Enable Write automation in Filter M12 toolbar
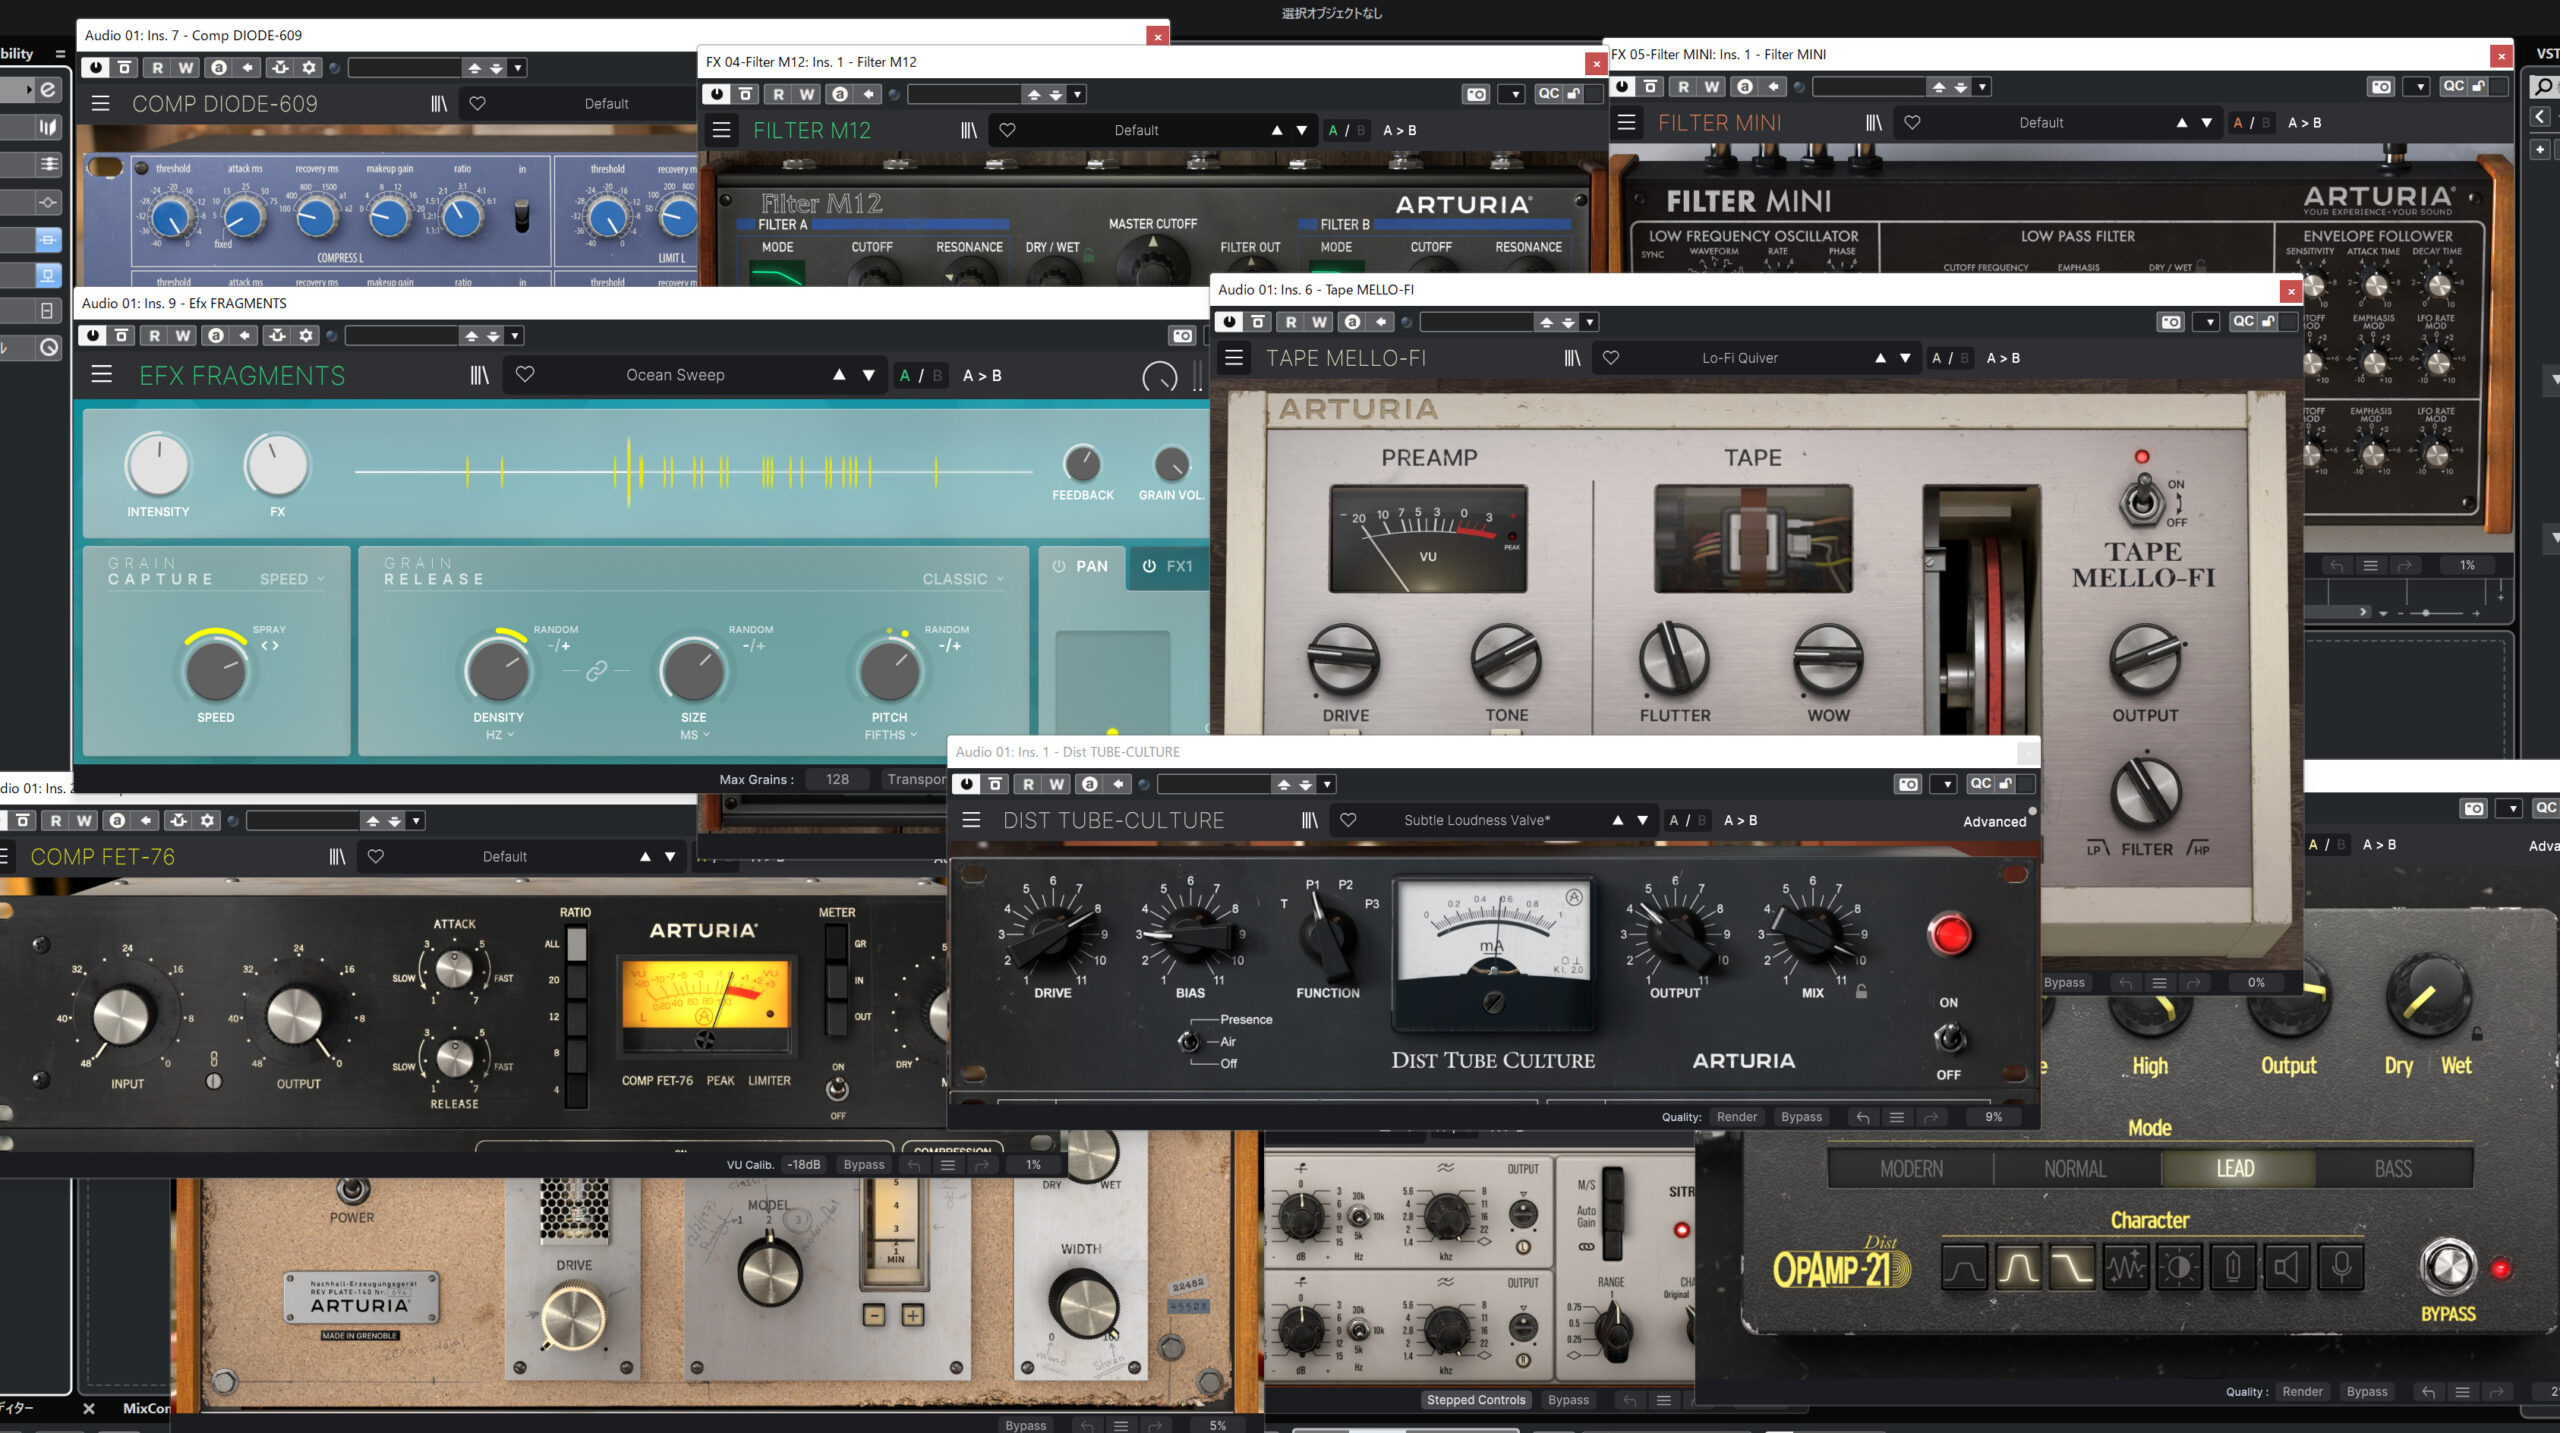 pyautogui.click(x=807, y=94)
